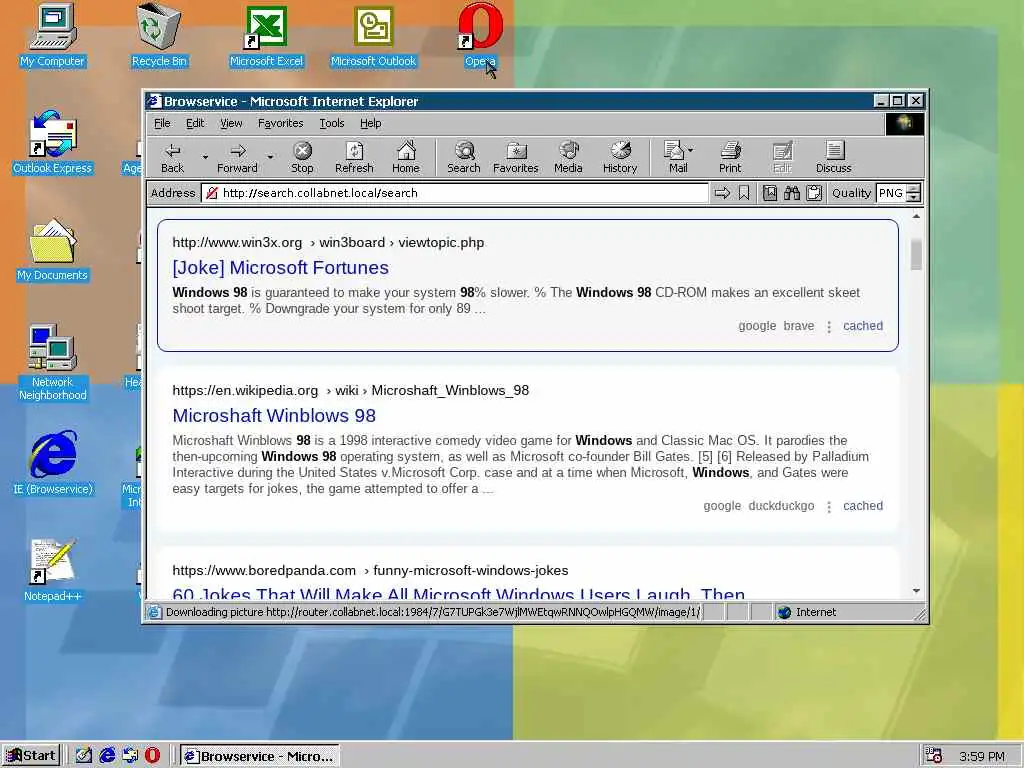This screenshot has height=768, width=1024.
Task: Select Outlook Express desktop icon
Action: (x=52, y=142)
